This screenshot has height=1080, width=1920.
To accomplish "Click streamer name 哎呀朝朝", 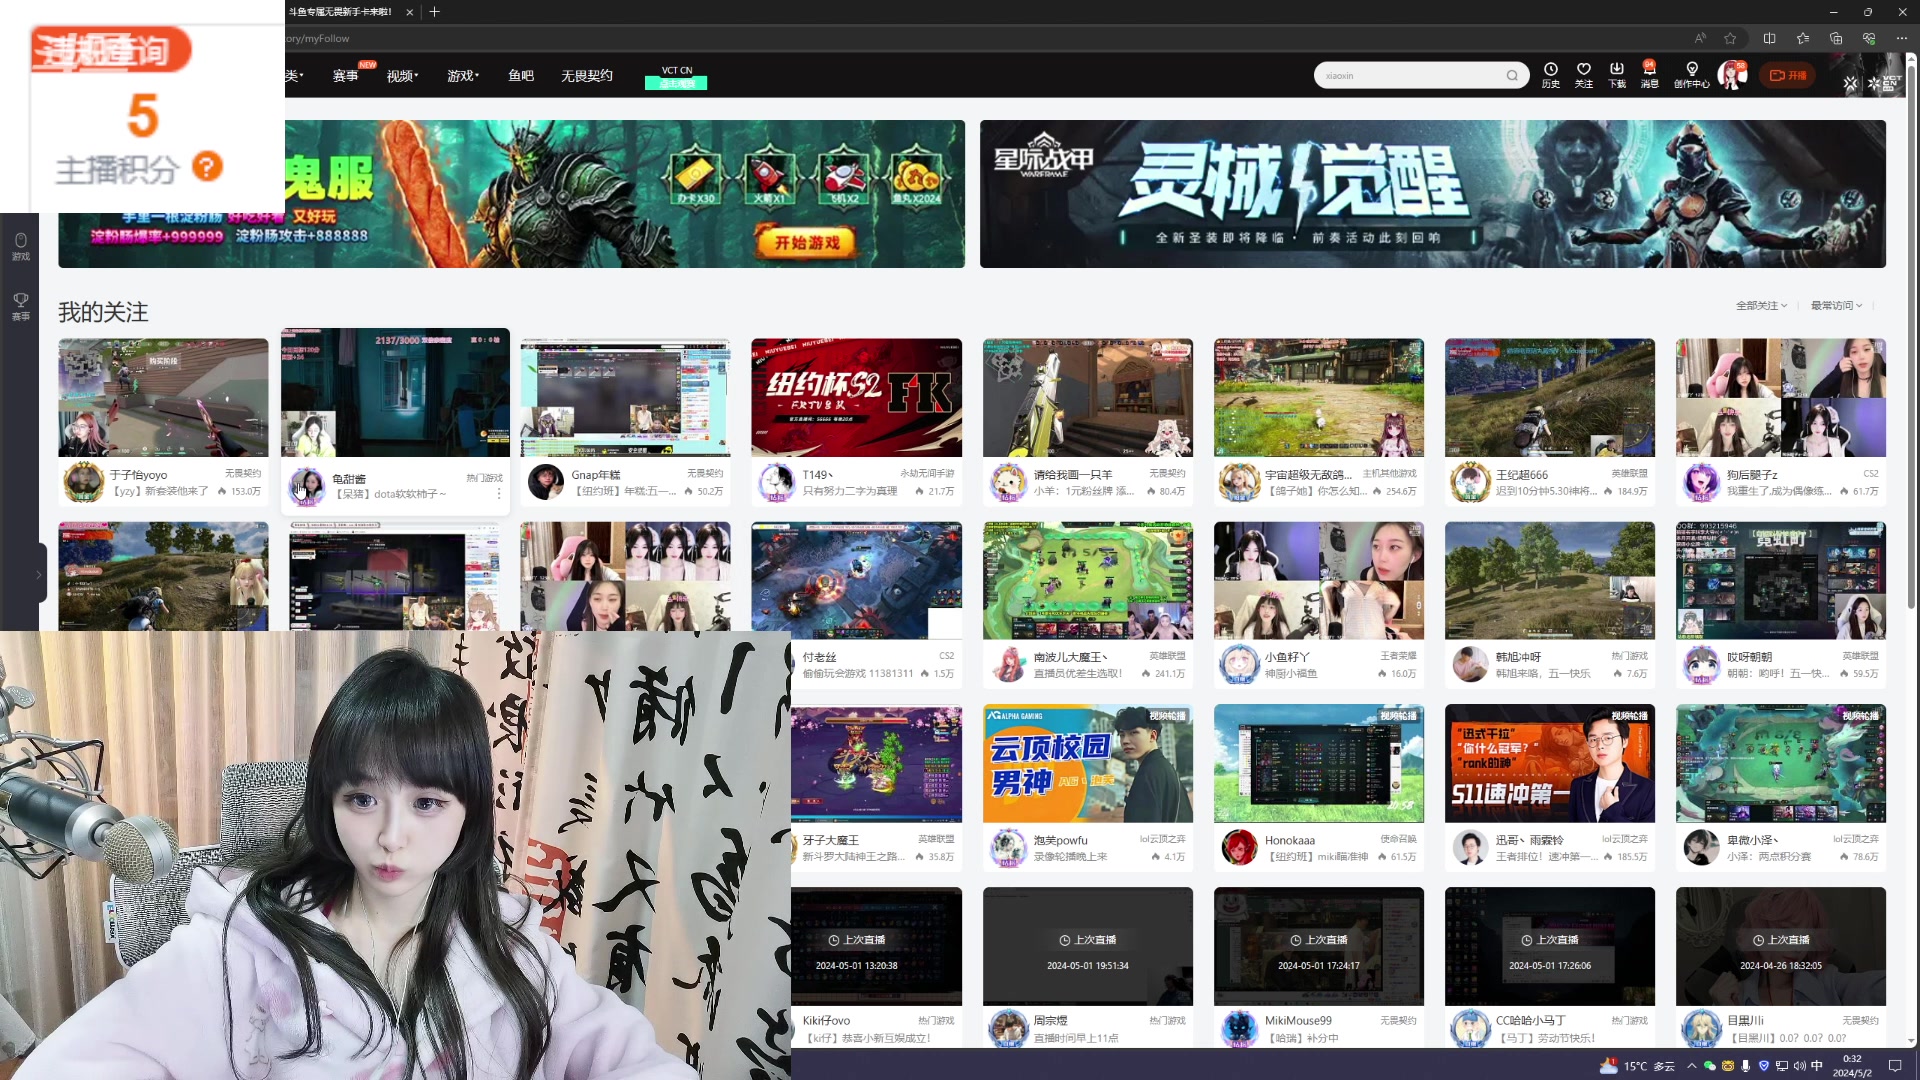I will (x=1749, y=657).
